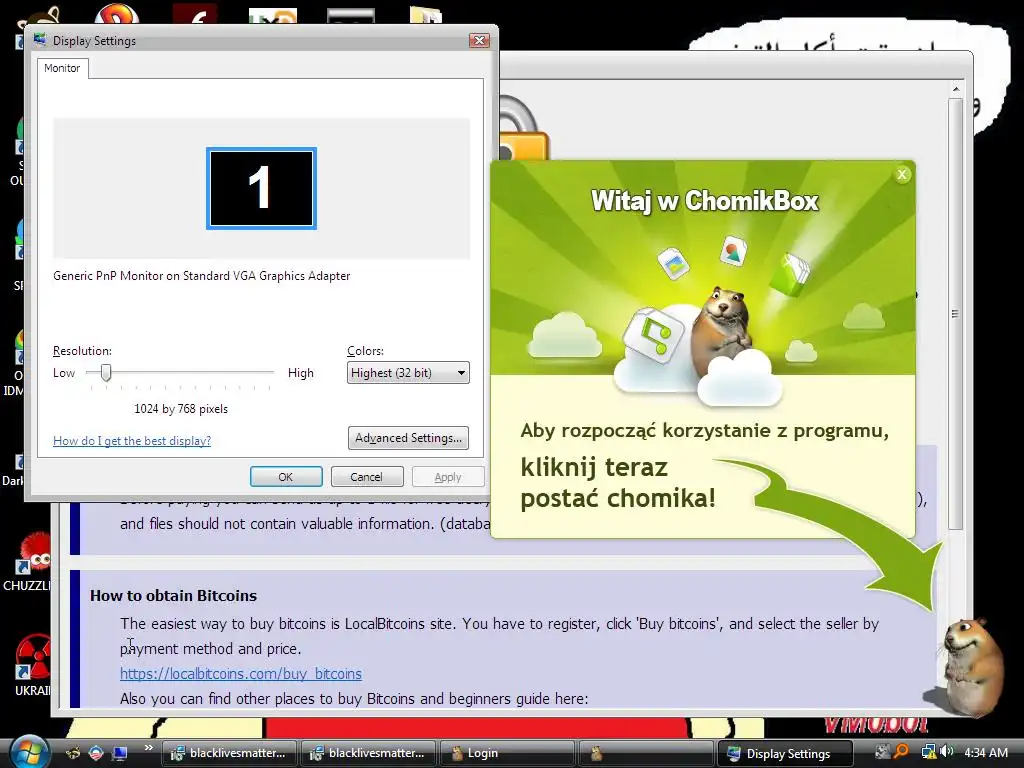
Task: Click 'Generic PnP Monitor on Standard VGA' text
Action: coord(202,276)
